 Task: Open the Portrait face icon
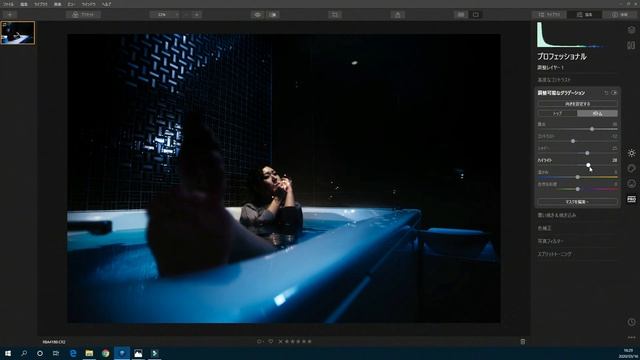click(631, 184)
